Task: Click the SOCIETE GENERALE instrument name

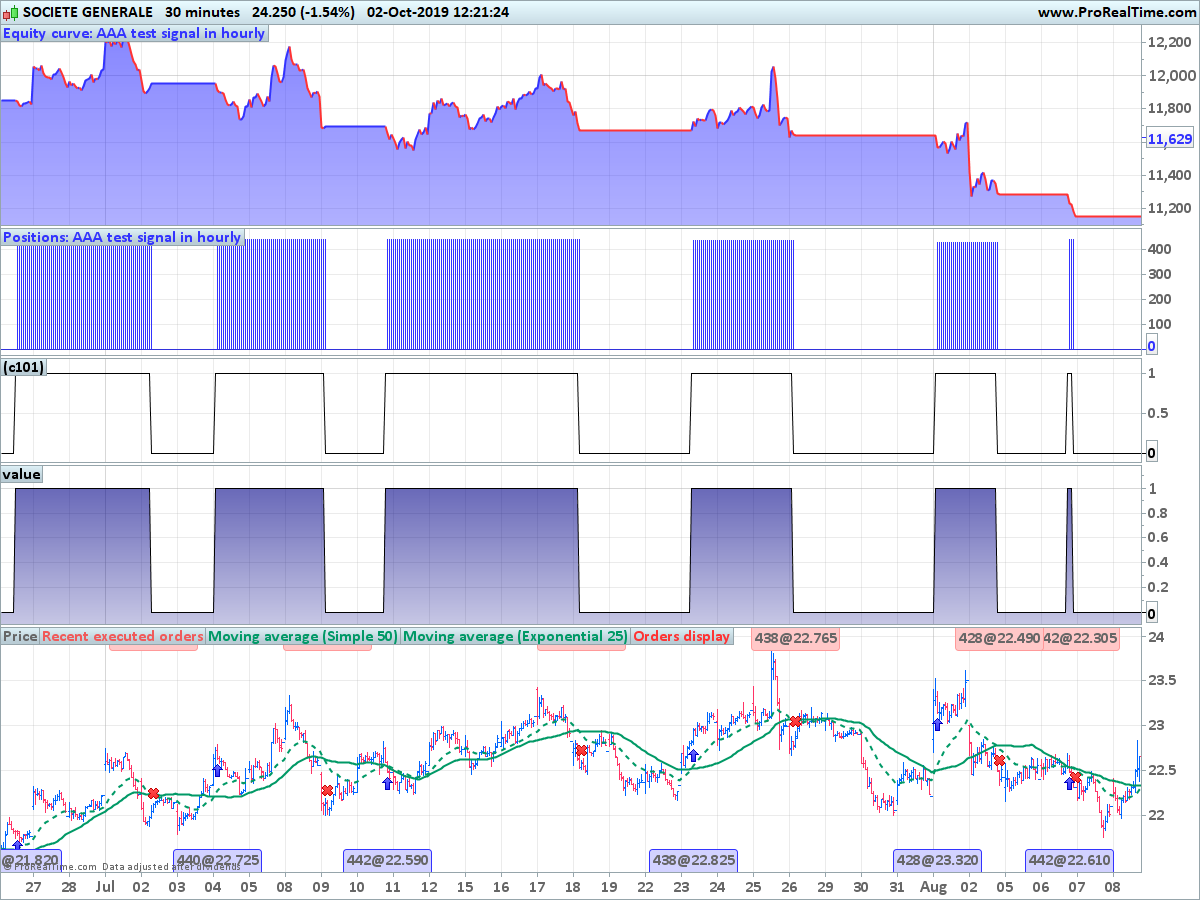Action: pyautogui.click(x=88, y=13)
